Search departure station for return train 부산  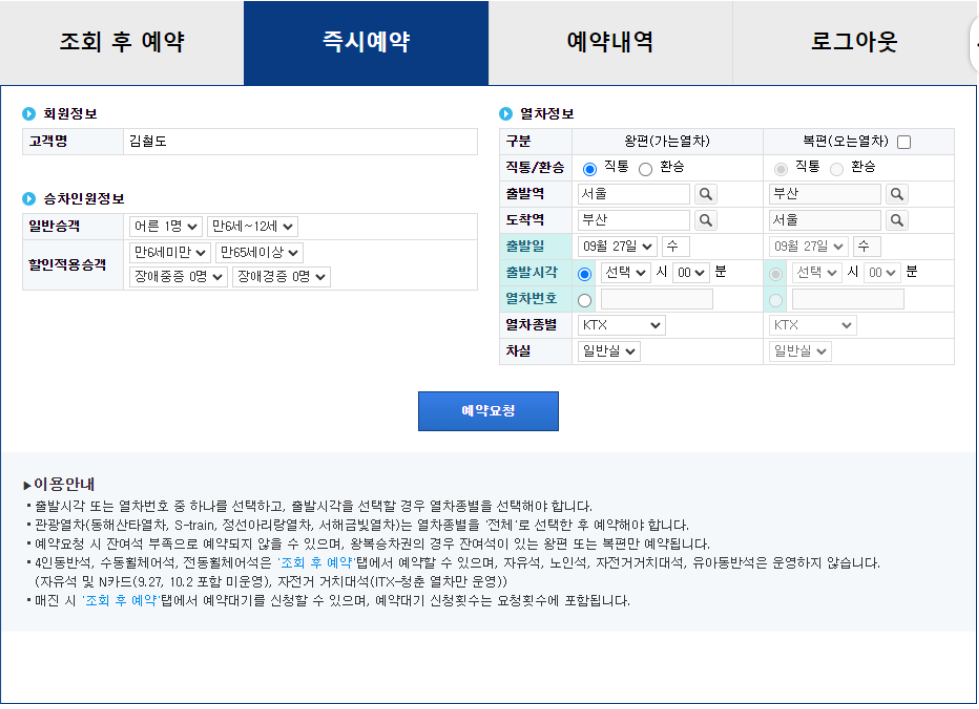click(x=897, y=194)
